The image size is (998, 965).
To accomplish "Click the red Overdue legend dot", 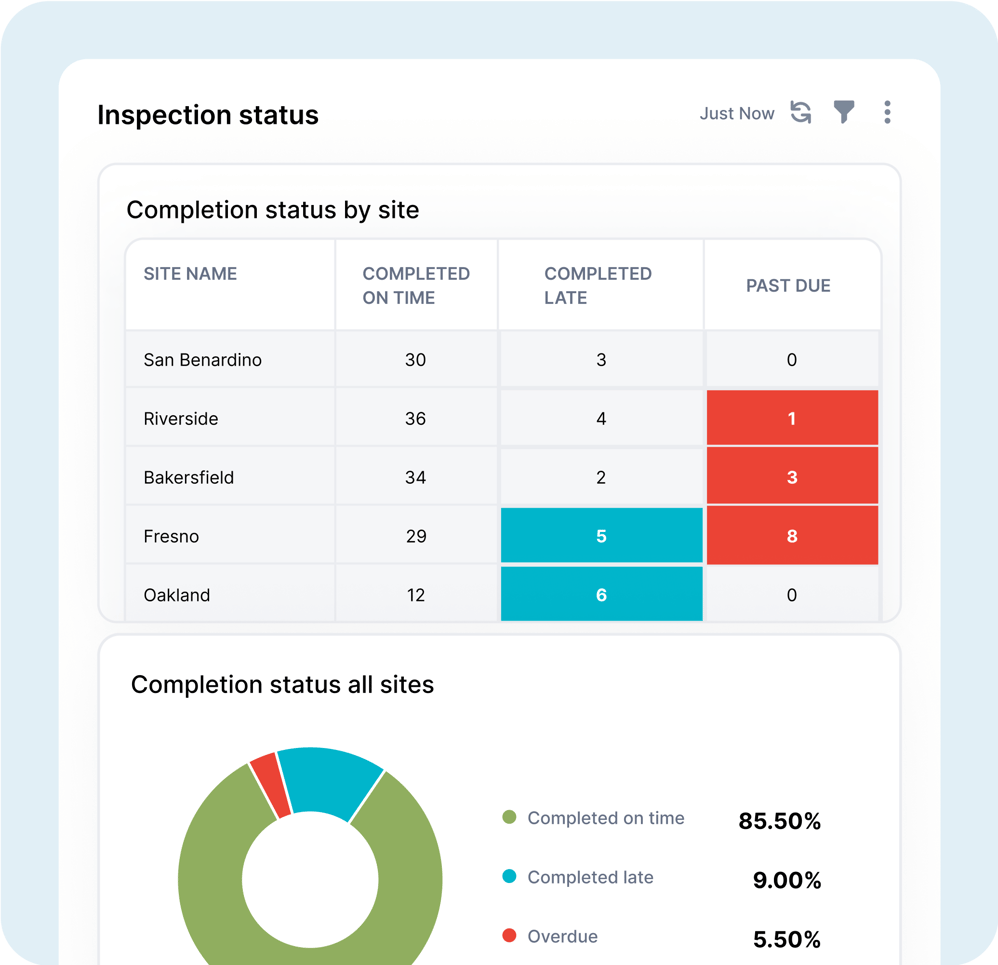I will [509, 937].
